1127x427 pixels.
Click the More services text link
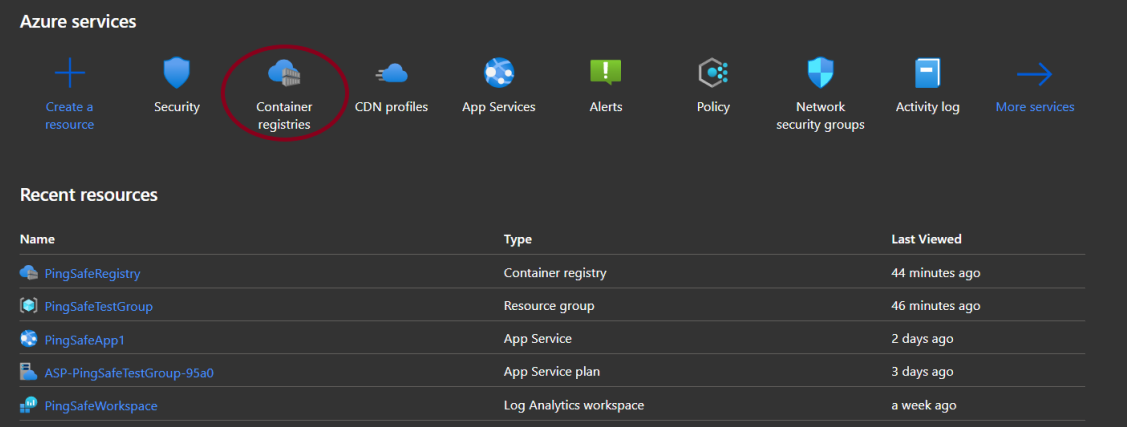pyautogui.click(x=1034, y=107)
